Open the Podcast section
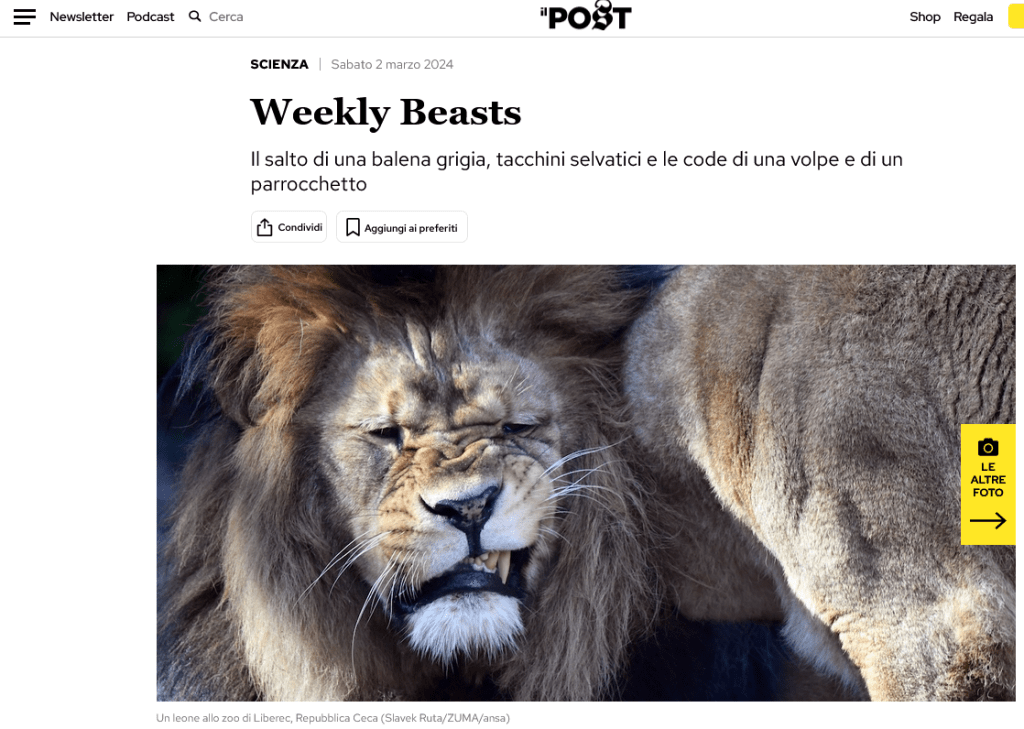1024x729 pixels. point(150,17)
